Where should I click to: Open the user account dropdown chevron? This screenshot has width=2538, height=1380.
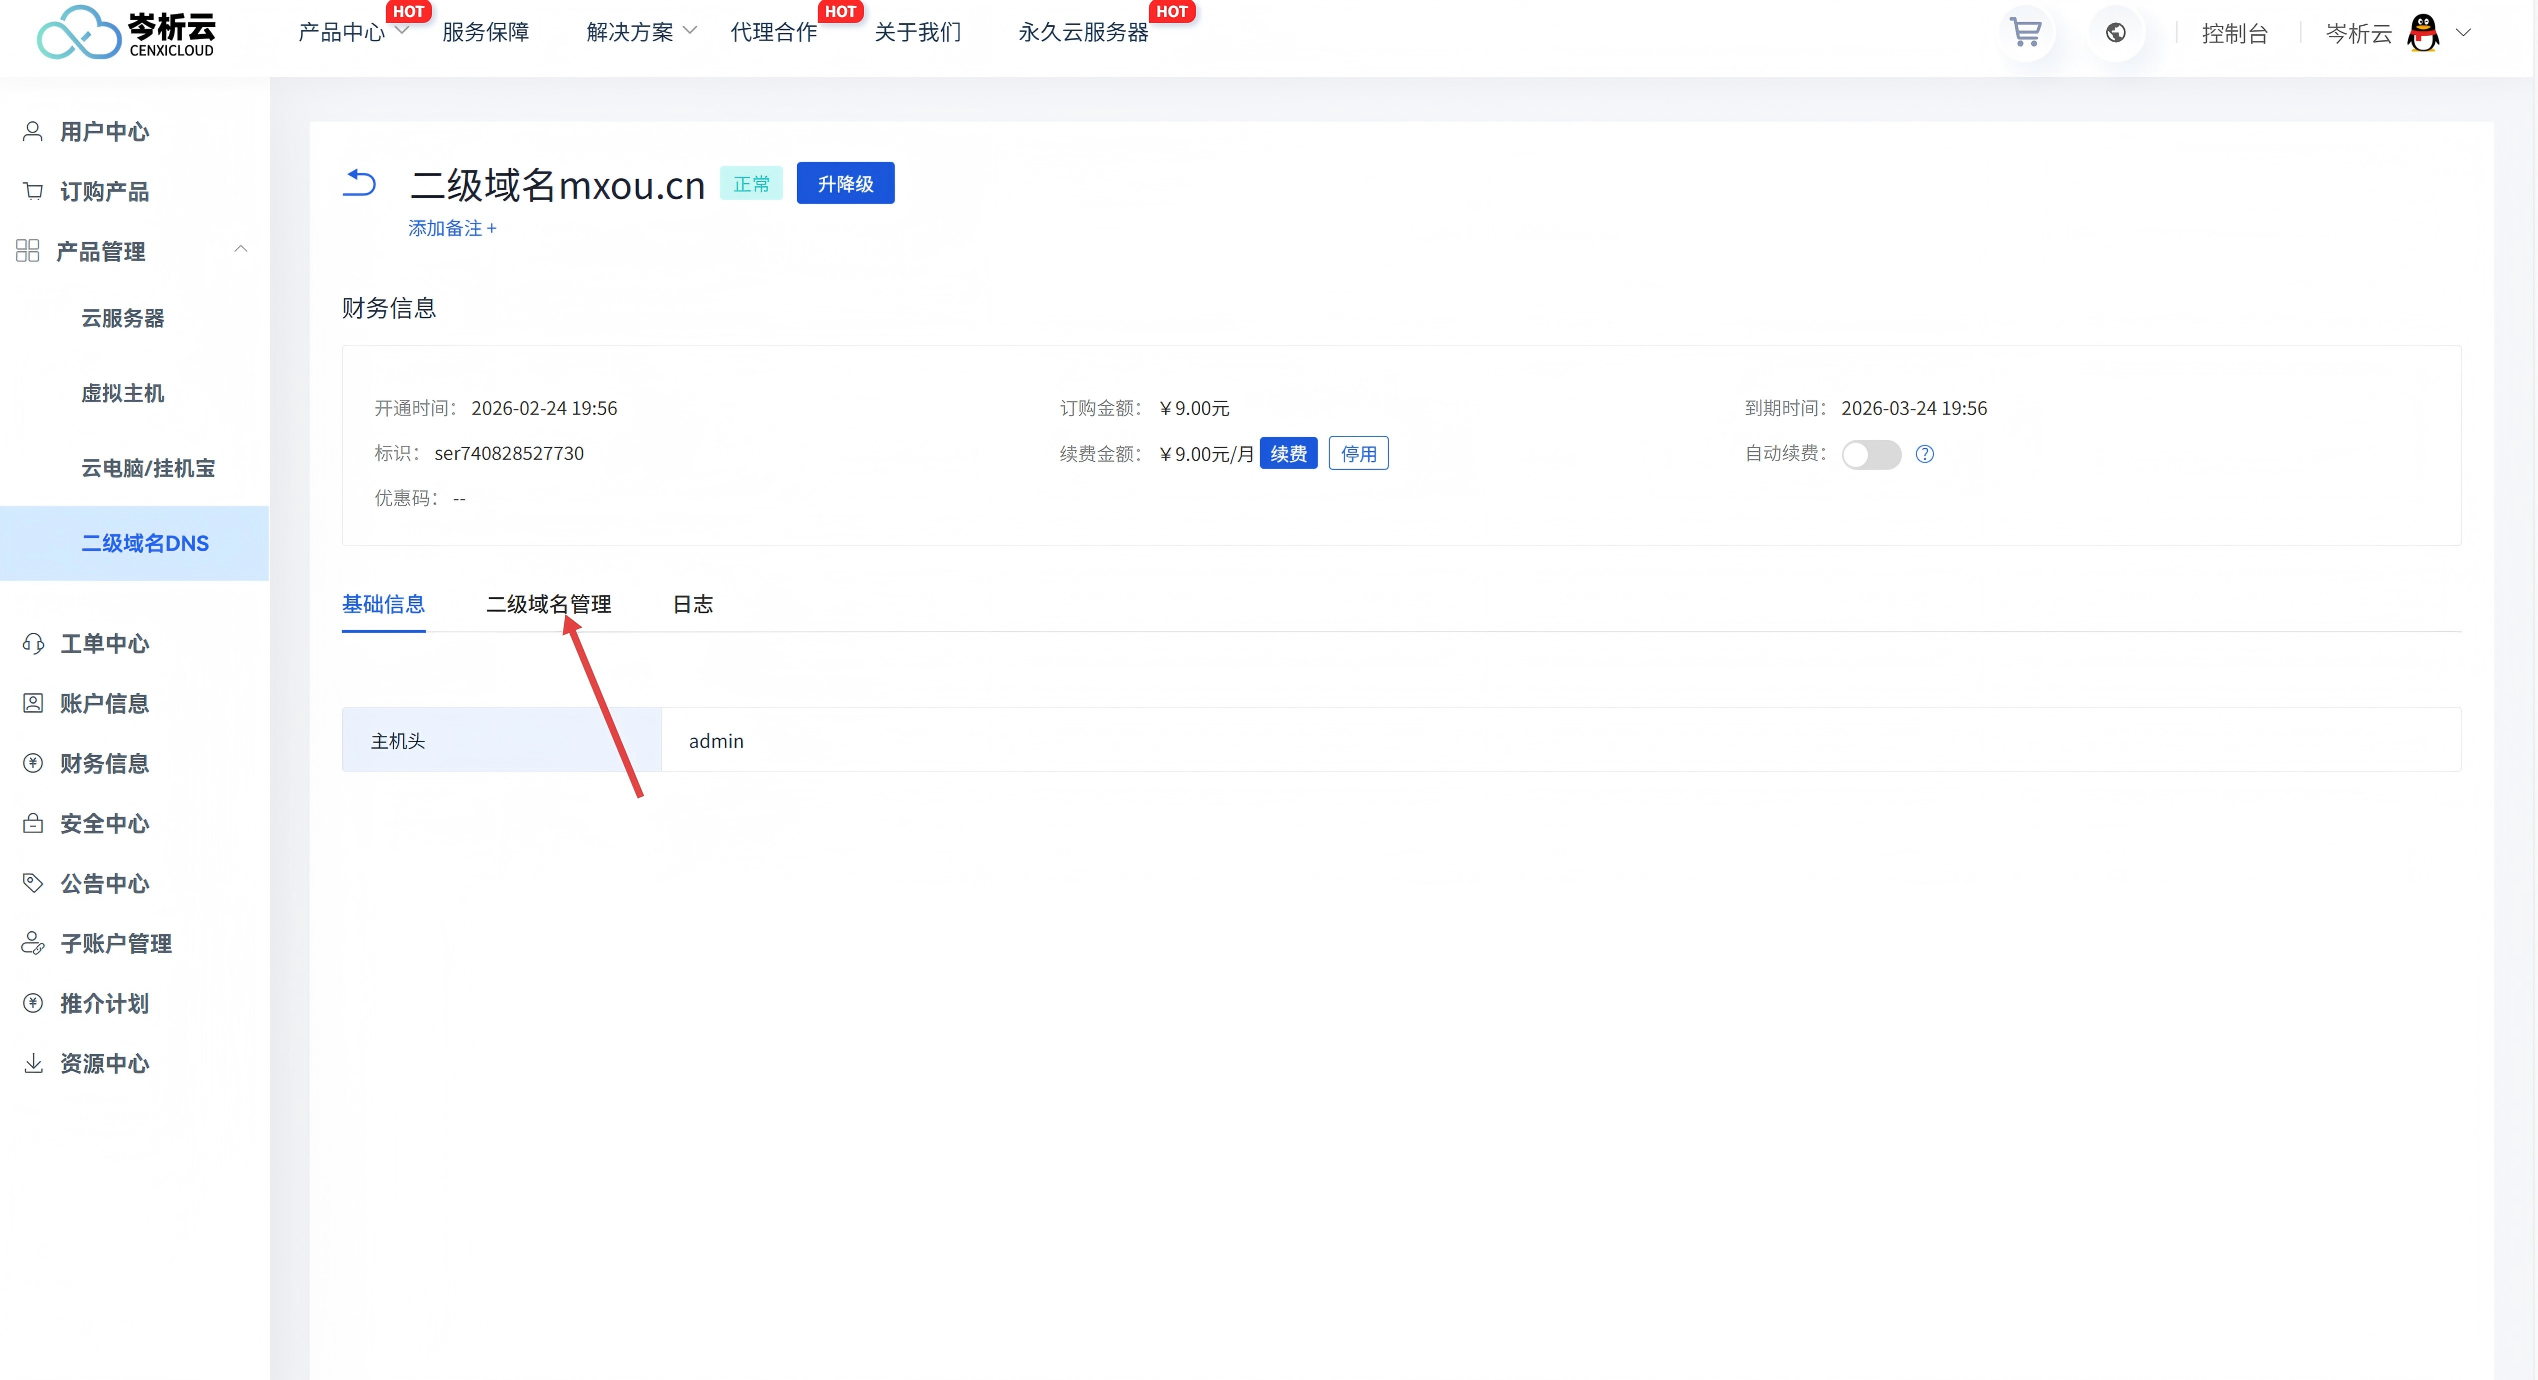point(2464,33)
